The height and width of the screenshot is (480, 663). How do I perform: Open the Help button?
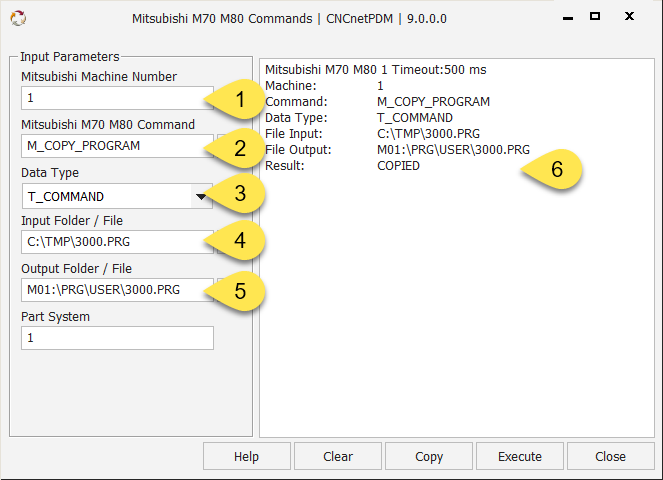247,456
